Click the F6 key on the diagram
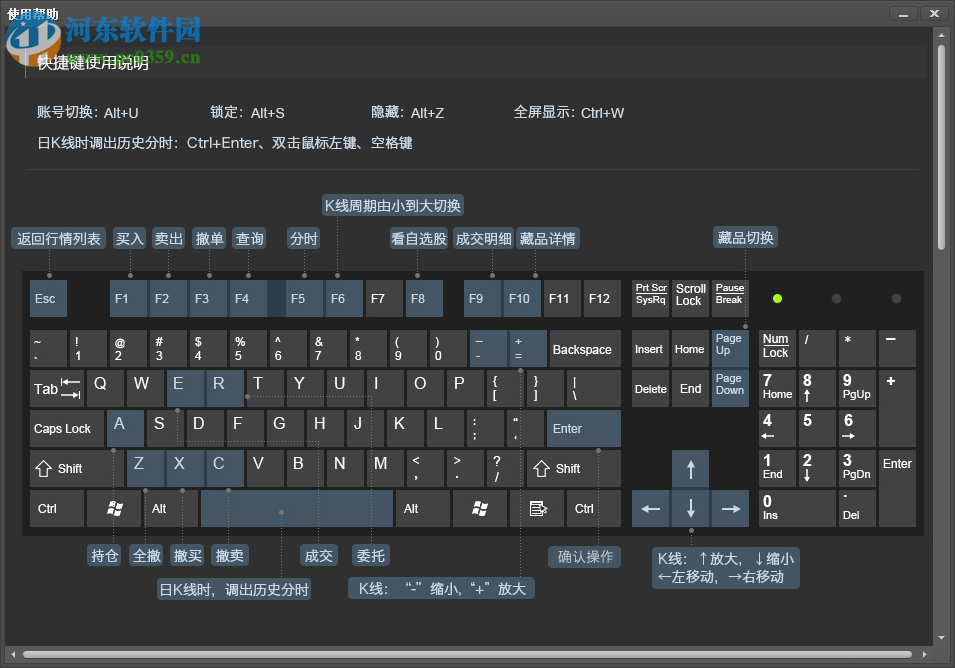The width and height of the screenshot is (955, 668). tap(344, 298)
